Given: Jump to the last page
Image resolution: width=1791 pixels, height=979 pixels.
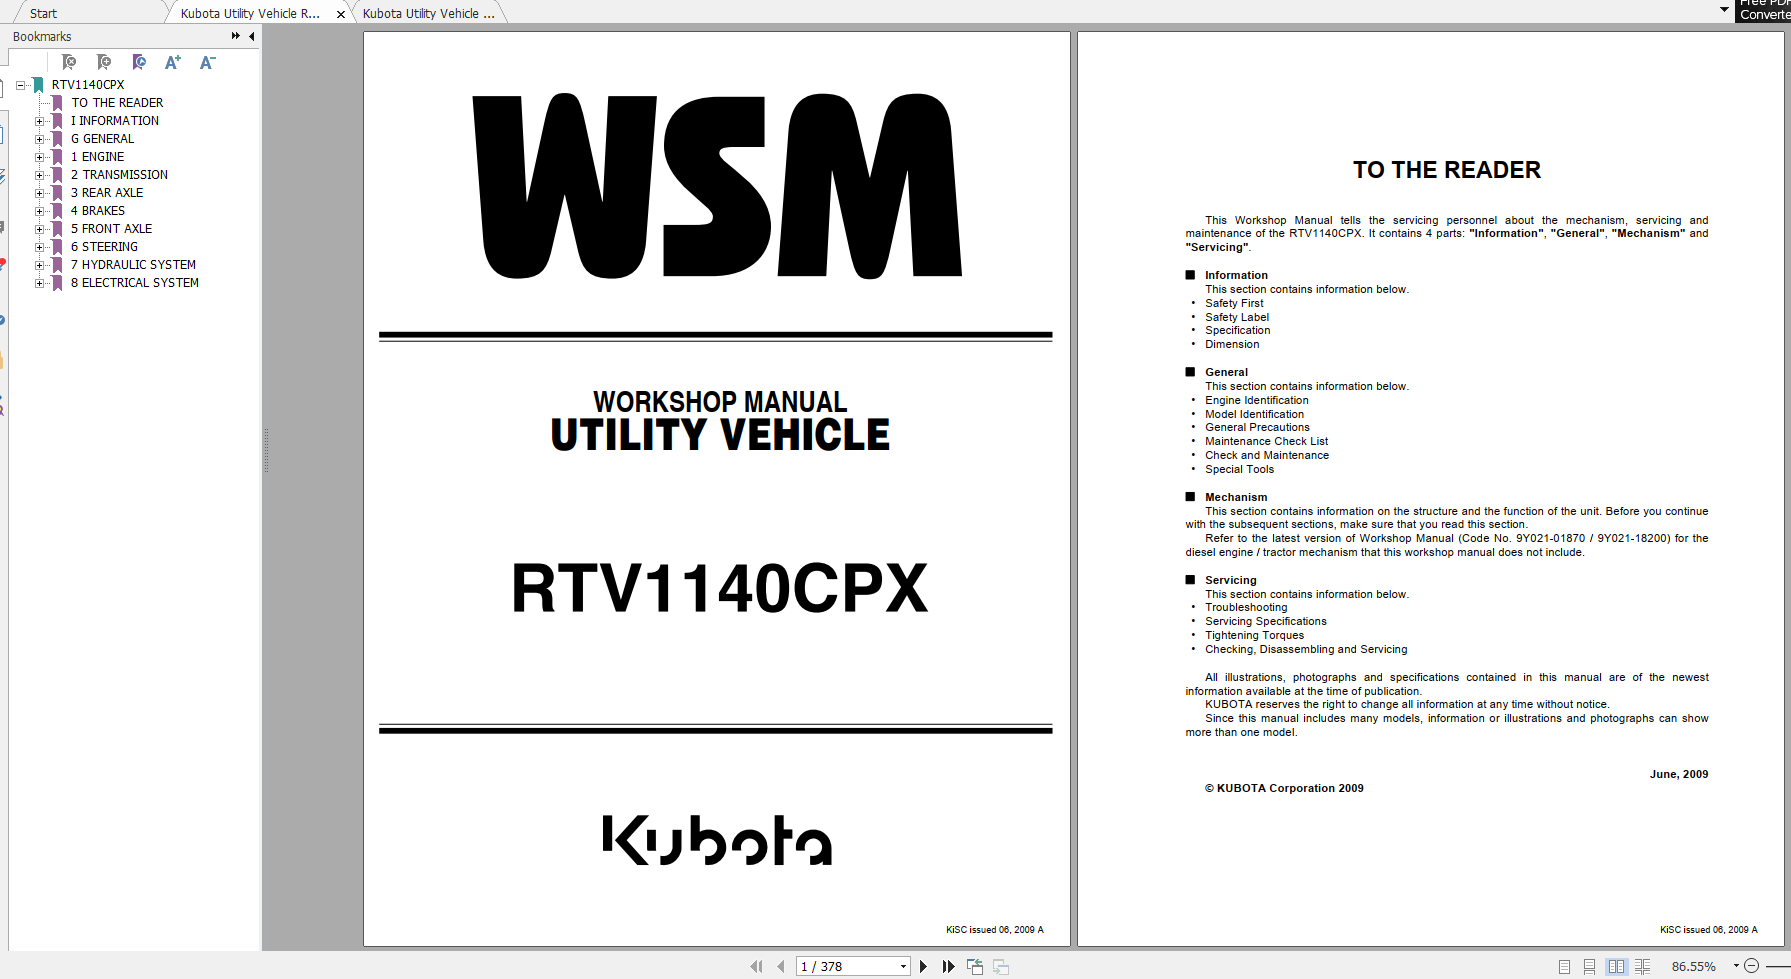Looking at the screenshot, I should click(x=948, y=966).
